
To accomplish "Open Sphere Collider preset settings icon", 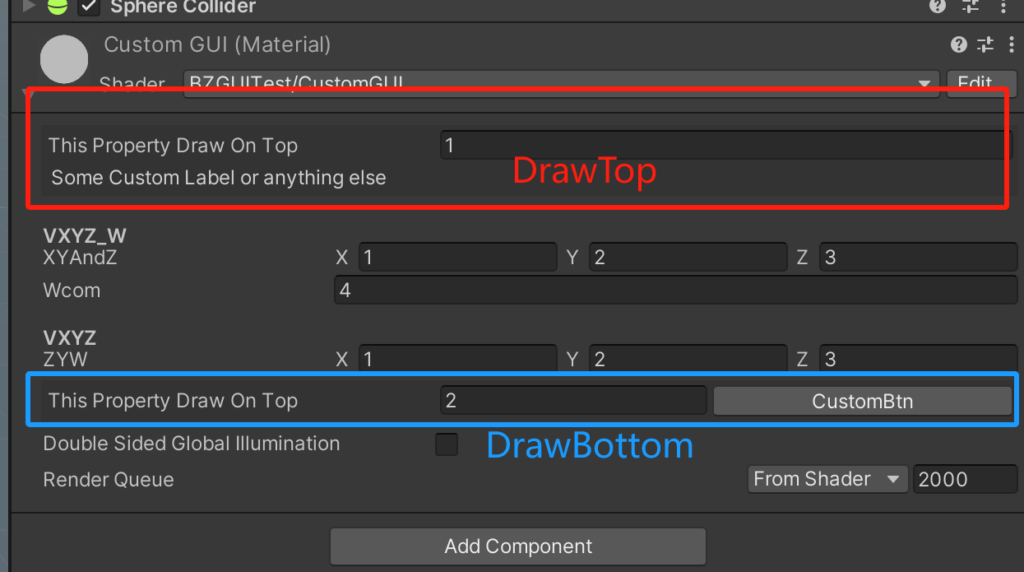I will pyautogui.click(x=970, y=6).
